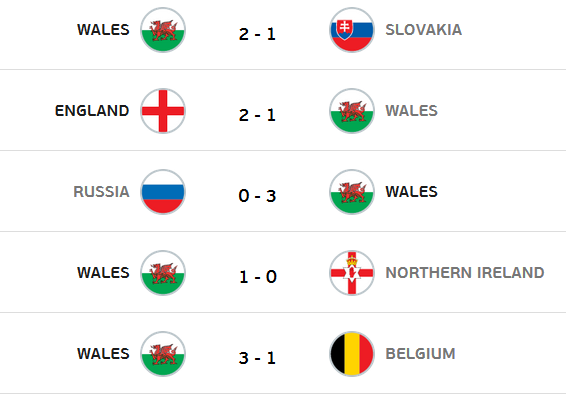Select the ENGLAND team name

(x=92, y=110)
